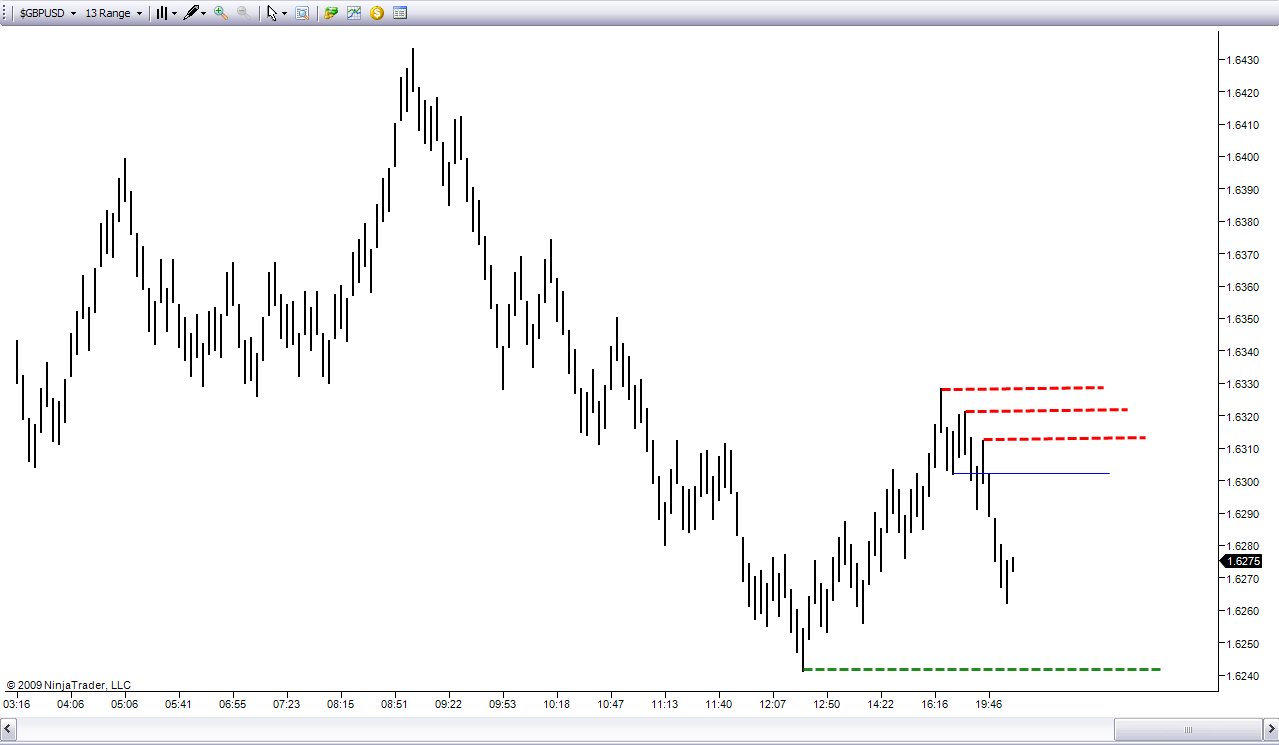Click the 03:16 time axis label
The width and height of the screenshot is (1279, 745).
coord(16,704)
